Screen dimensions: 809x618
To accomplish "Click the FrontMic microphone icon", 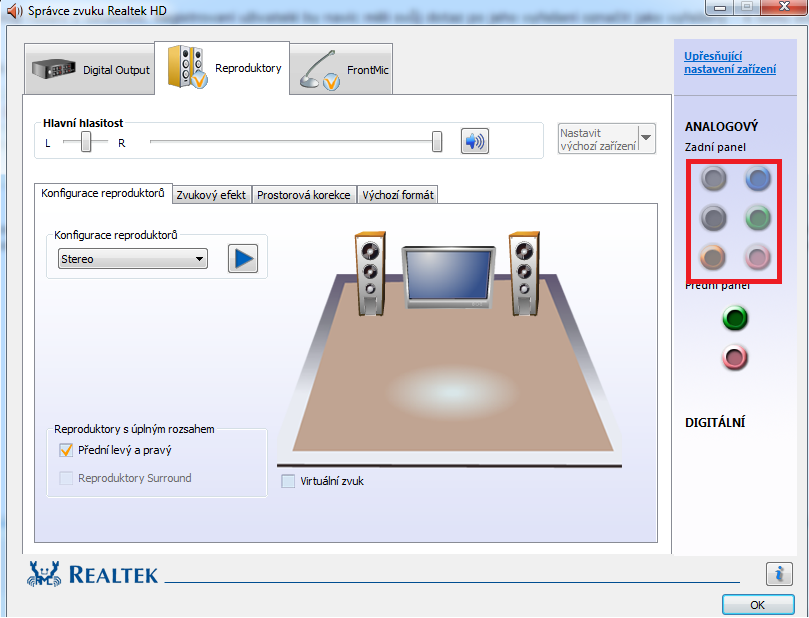I will [x=320, y=70].
